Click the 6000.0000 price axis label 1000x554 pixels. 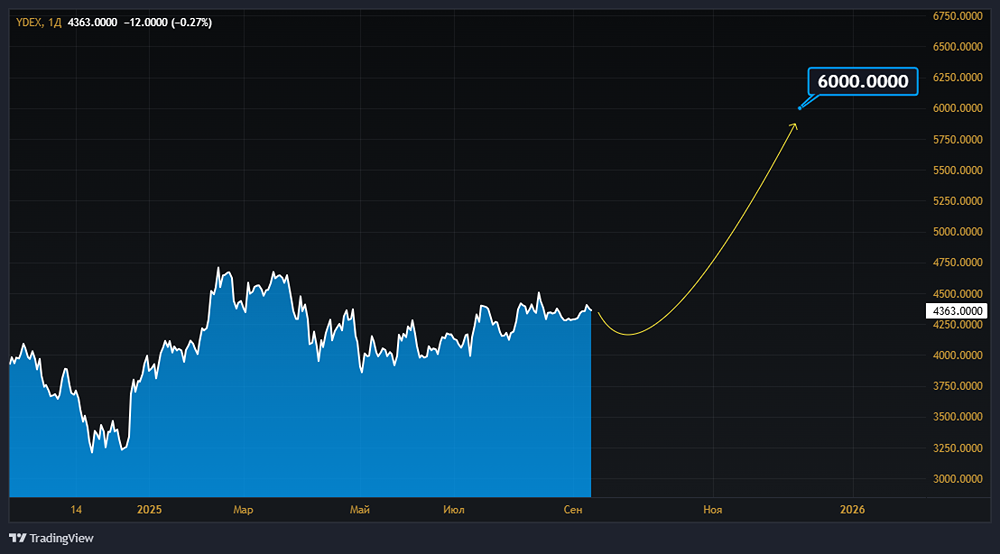tap(957, 108)
